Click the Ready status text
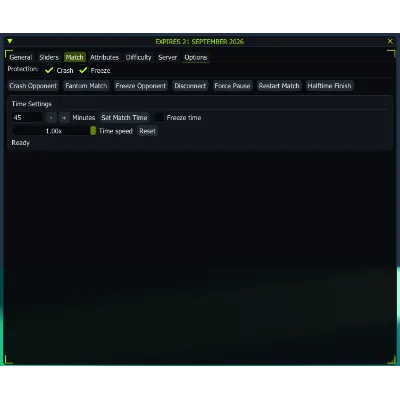This screenshot has height=400, width=400. click(x=21, y=143)
